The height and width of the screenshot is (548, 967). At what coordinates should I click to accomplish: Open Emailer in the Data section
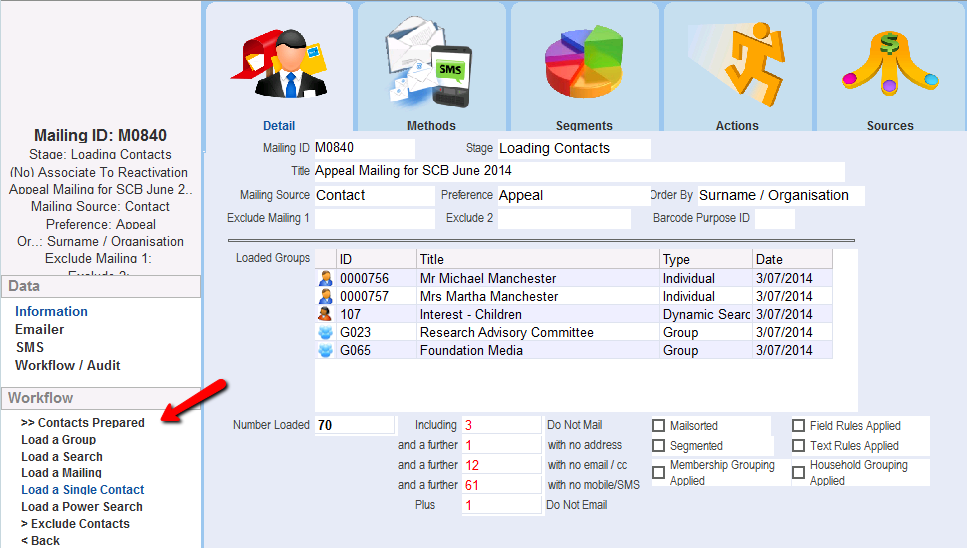point(39,329)
